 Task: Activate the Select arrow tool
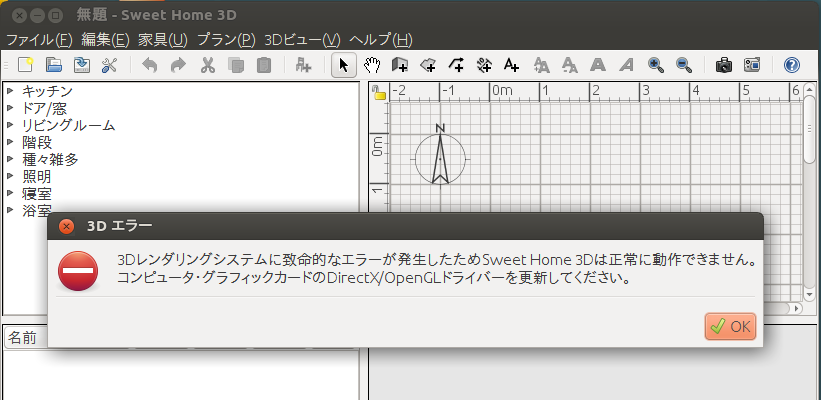click(344, 65)
